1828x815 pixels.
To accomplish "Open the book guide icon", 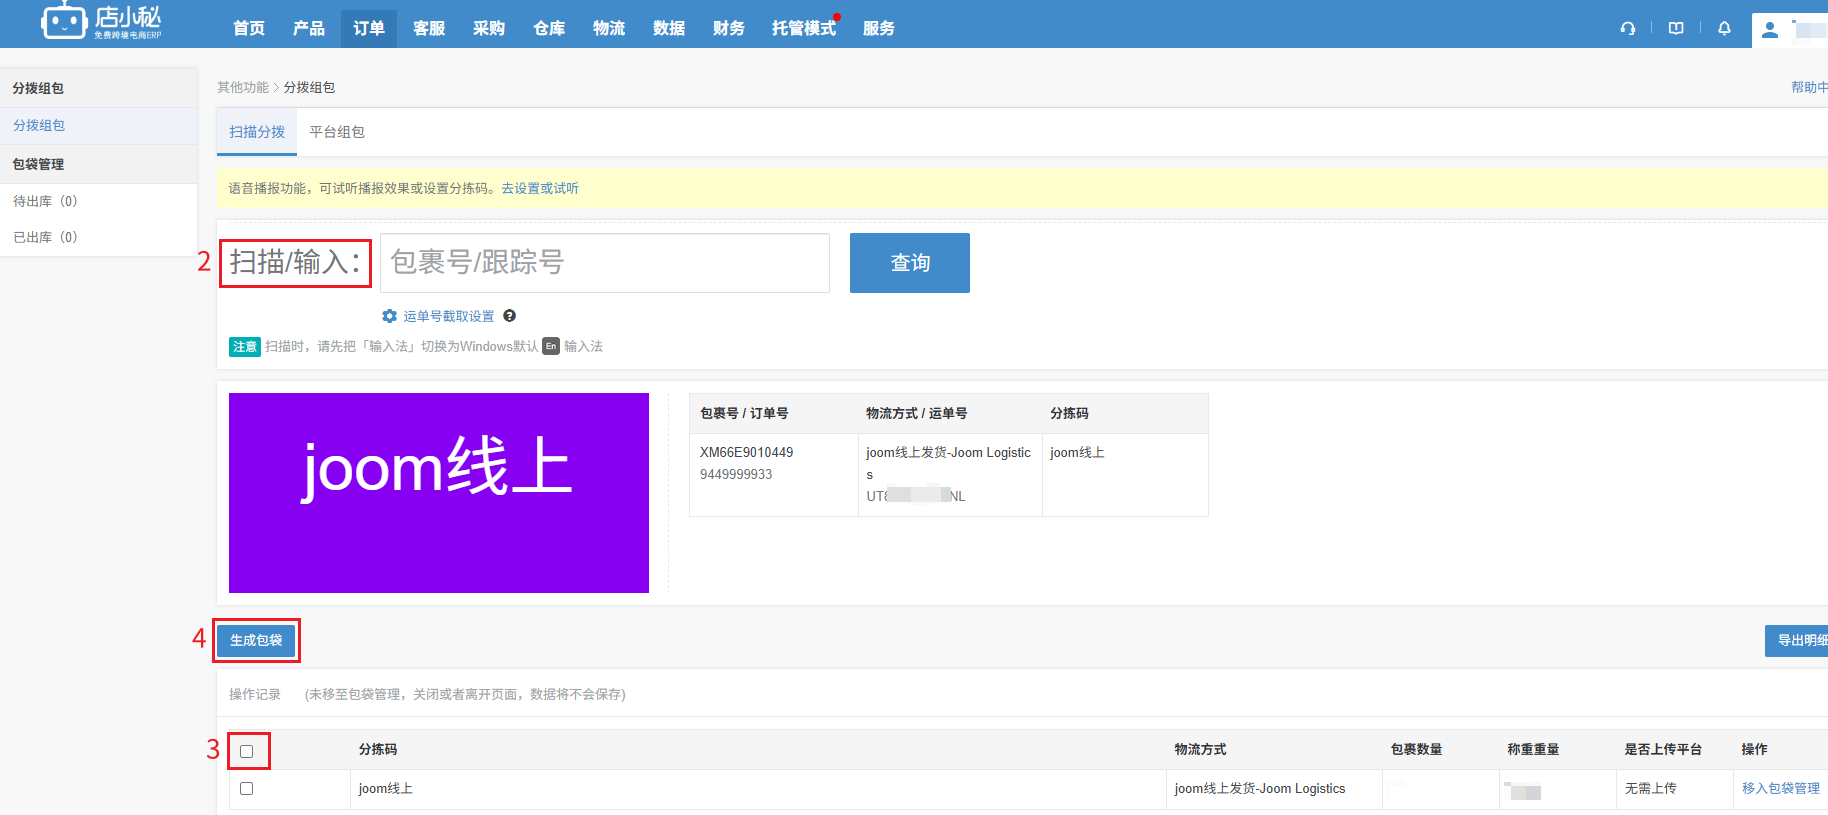I will (x=1676, y=28).
